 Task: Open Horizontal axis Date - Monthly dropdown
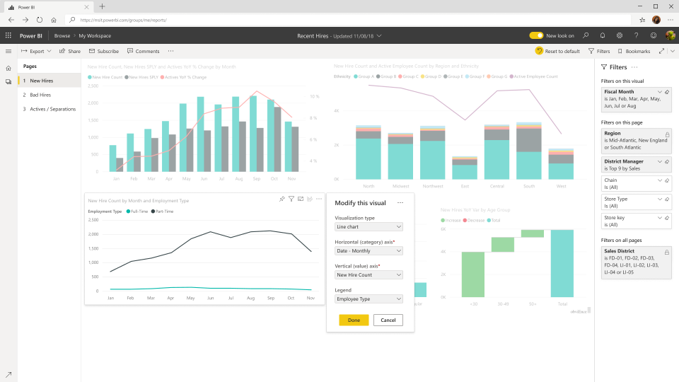(369, 251)
